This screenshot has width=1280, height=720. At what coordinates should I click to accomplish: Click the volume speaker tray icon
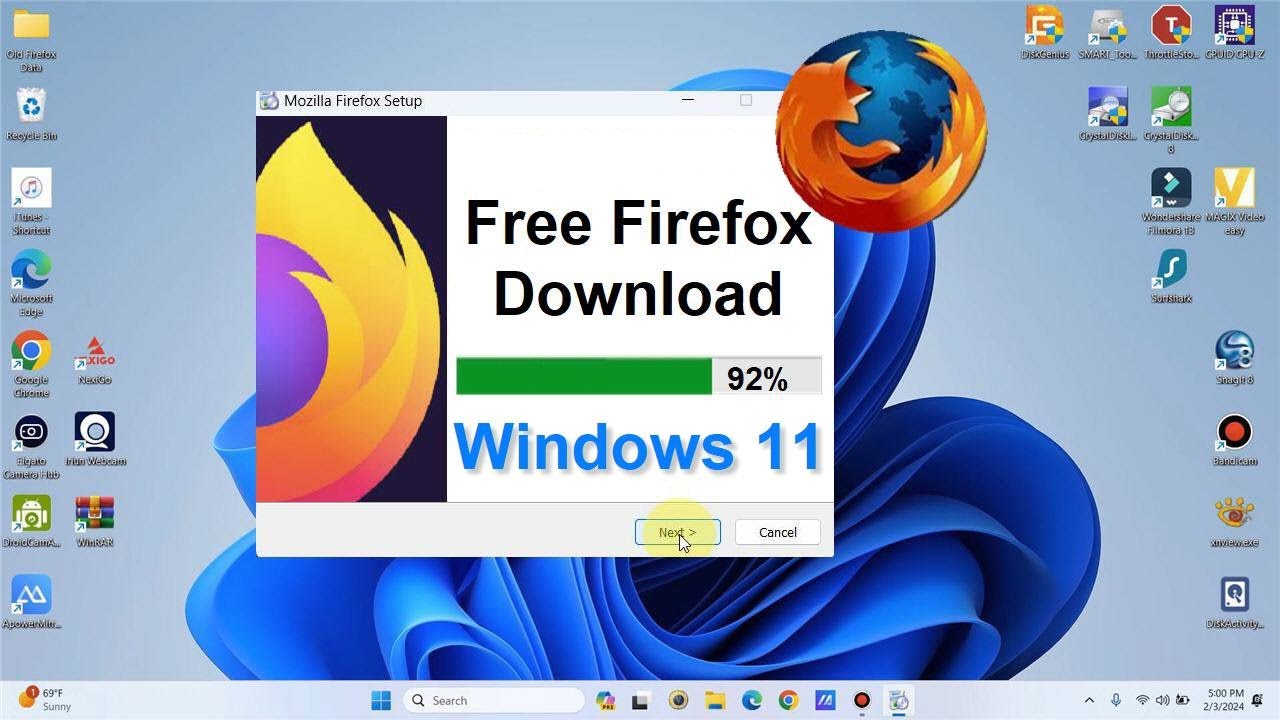[1162, 700]
